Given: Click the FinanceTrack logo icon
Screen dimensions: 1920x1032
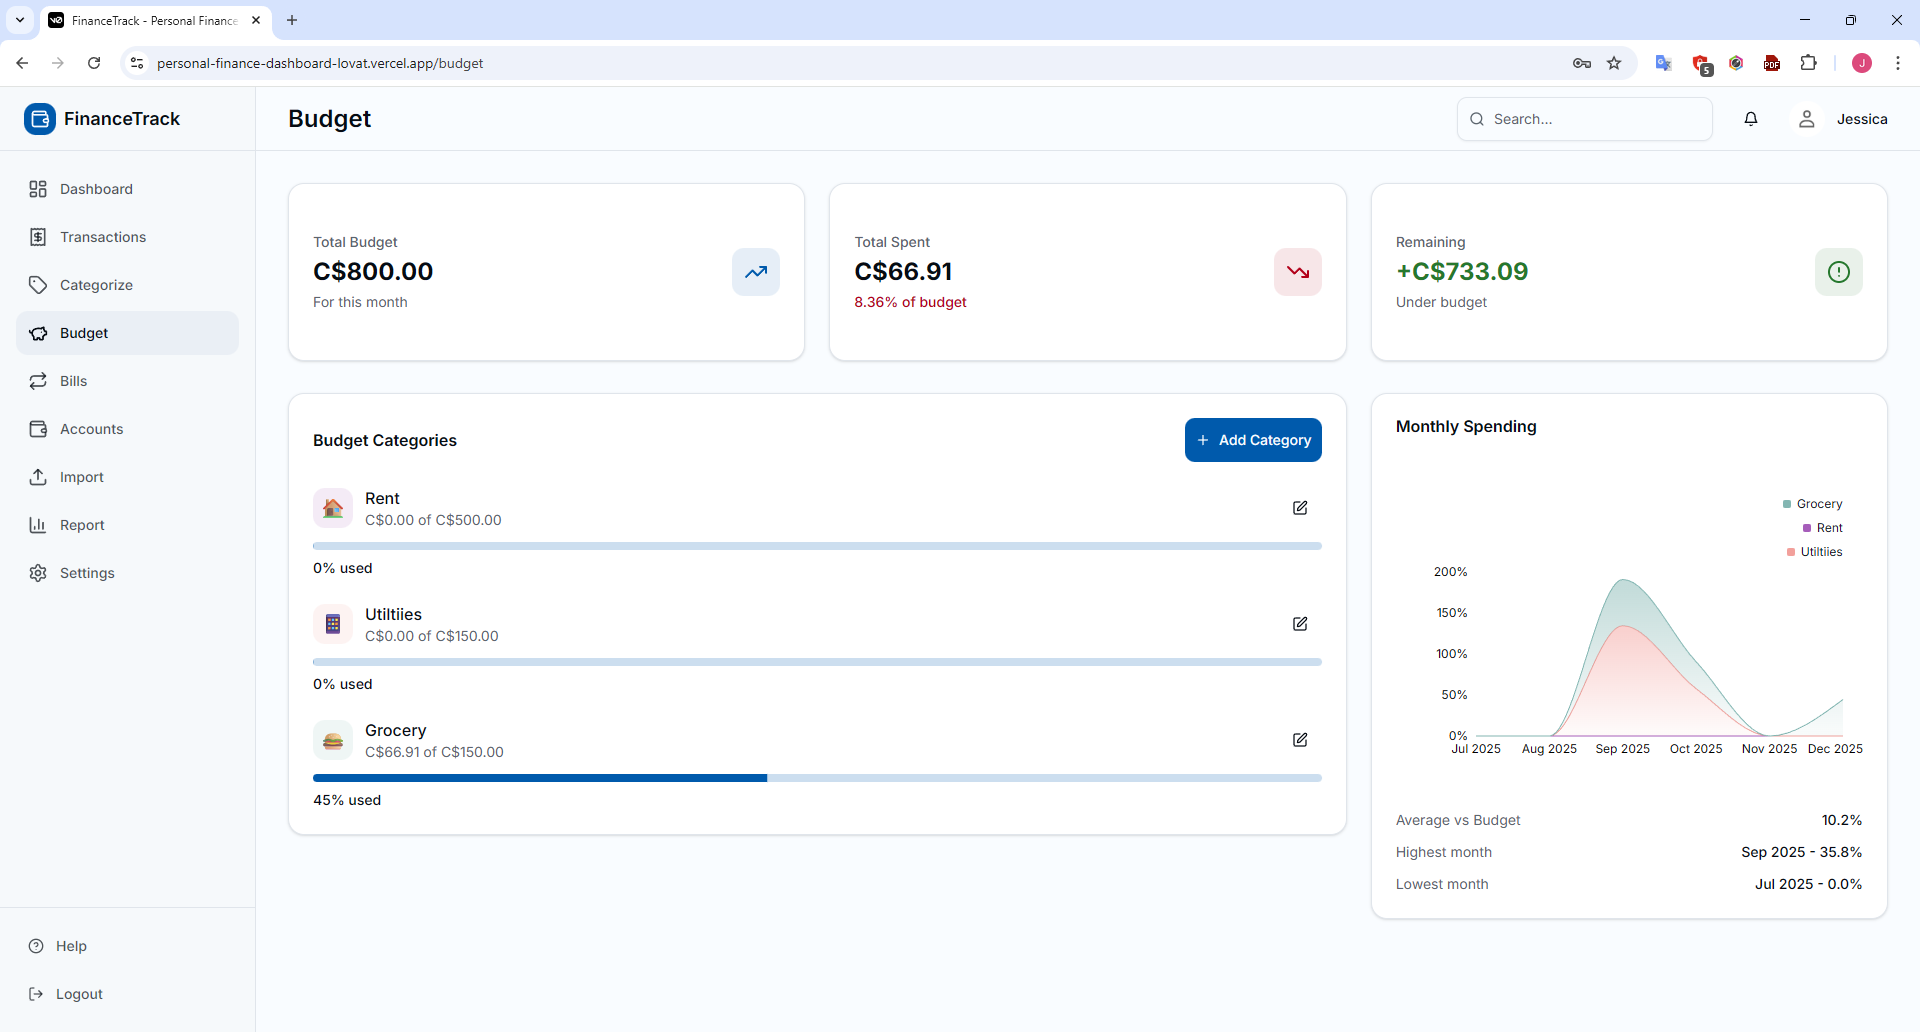Looking at the screenshot, I should click(x=40, y=119).
